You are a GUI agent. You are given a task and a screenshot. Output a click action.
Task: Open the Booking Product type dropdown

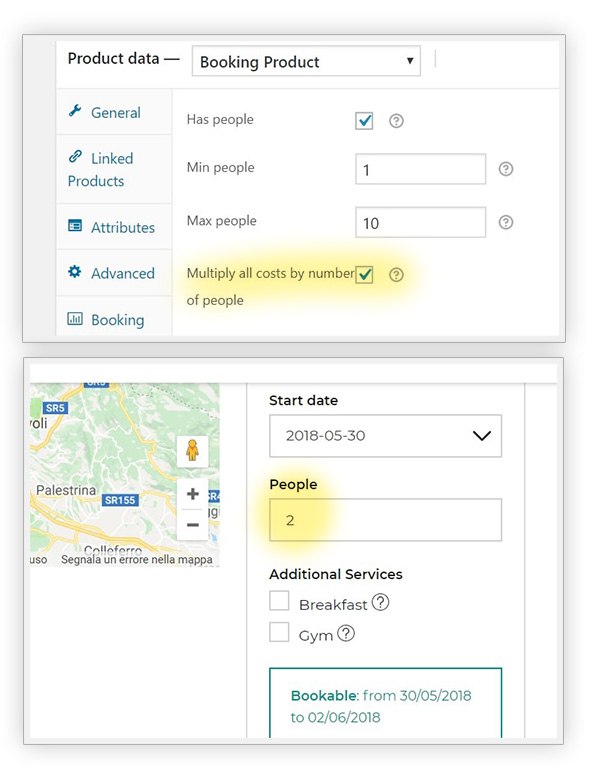[x=306, y=61]
